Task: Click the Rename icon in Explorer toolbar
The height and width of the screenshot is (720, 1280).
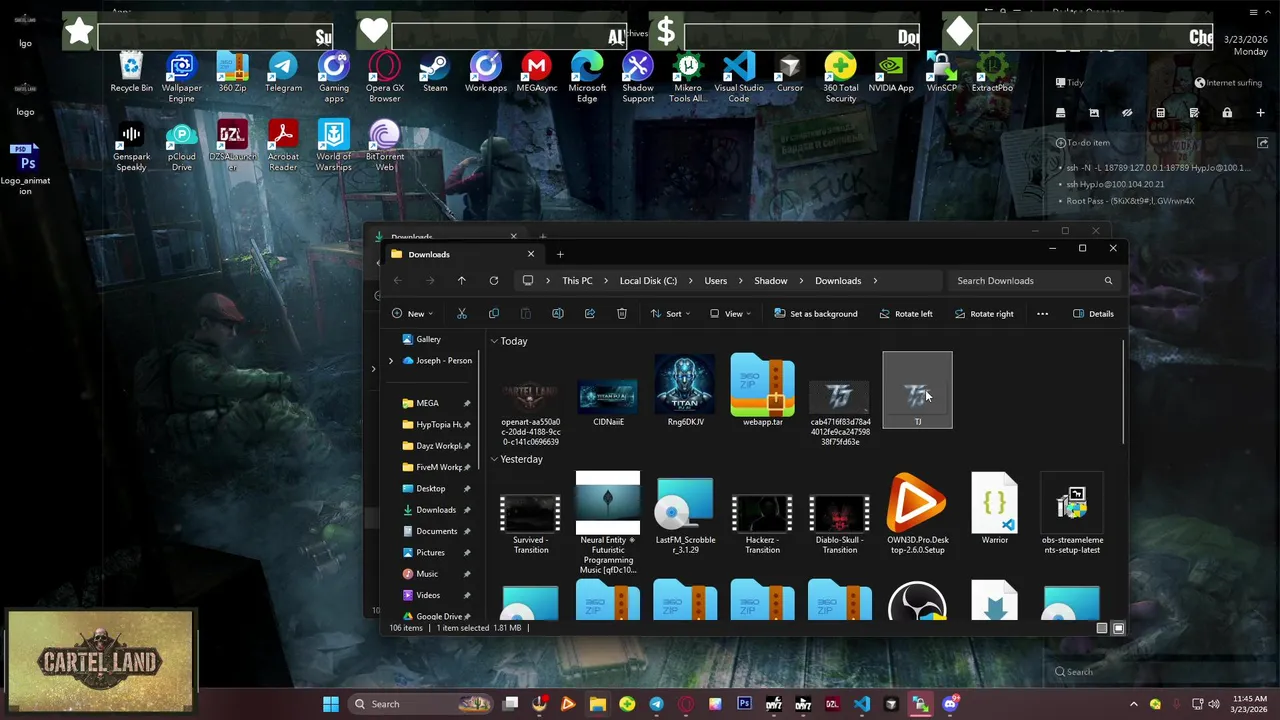Action: pyautogui.click(x=558, y=314)
